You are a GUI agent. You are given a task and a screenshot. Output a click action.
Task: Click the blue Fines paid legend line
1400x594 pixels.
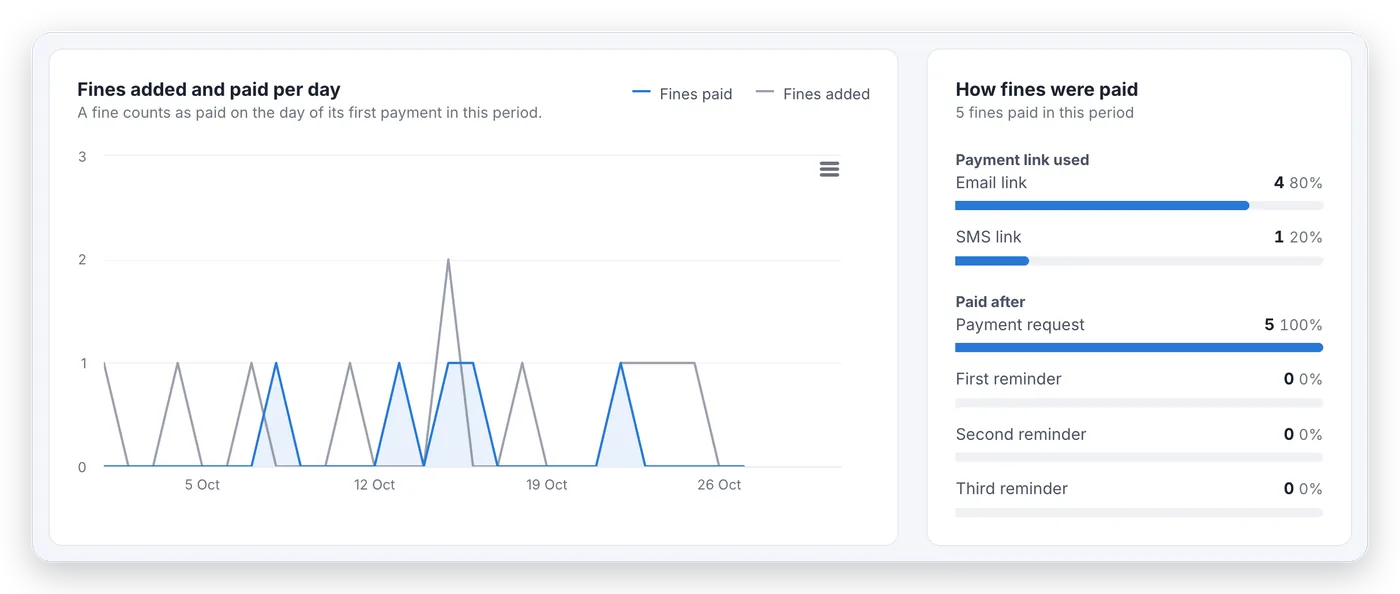[641, 93]
